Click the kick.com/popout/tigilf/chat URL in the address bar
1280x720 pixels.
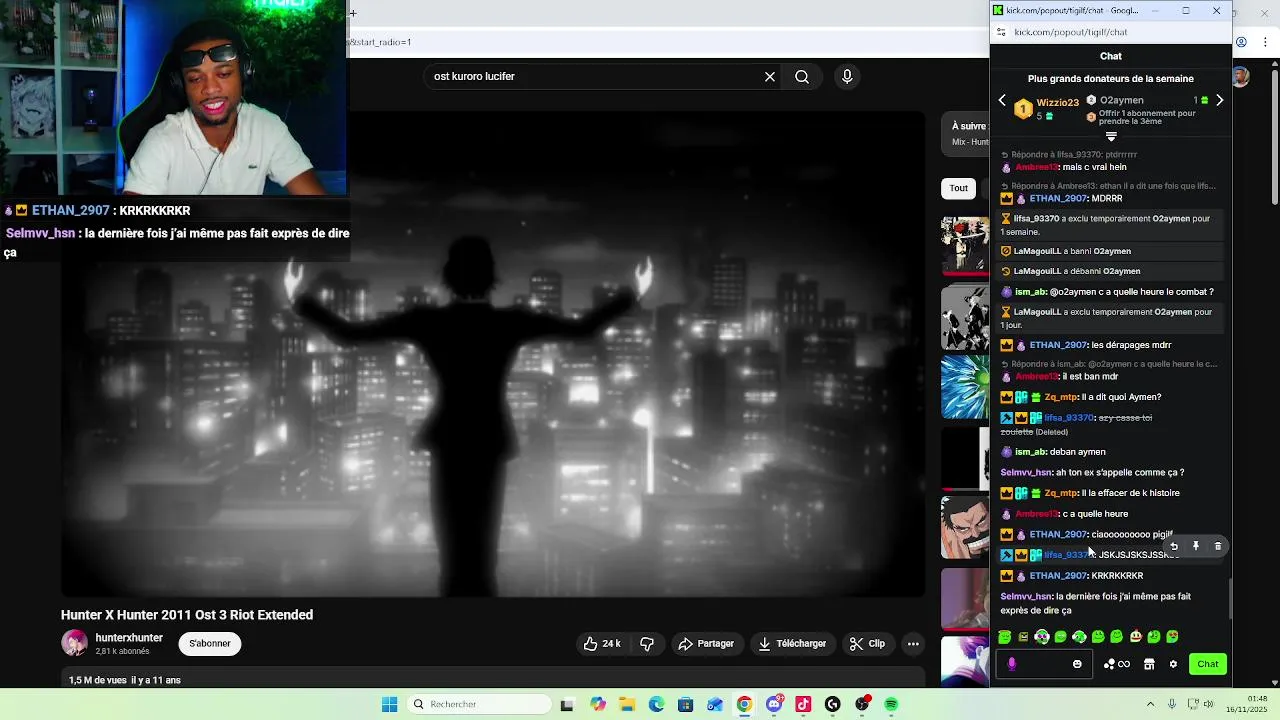[x=1071, y=32]
